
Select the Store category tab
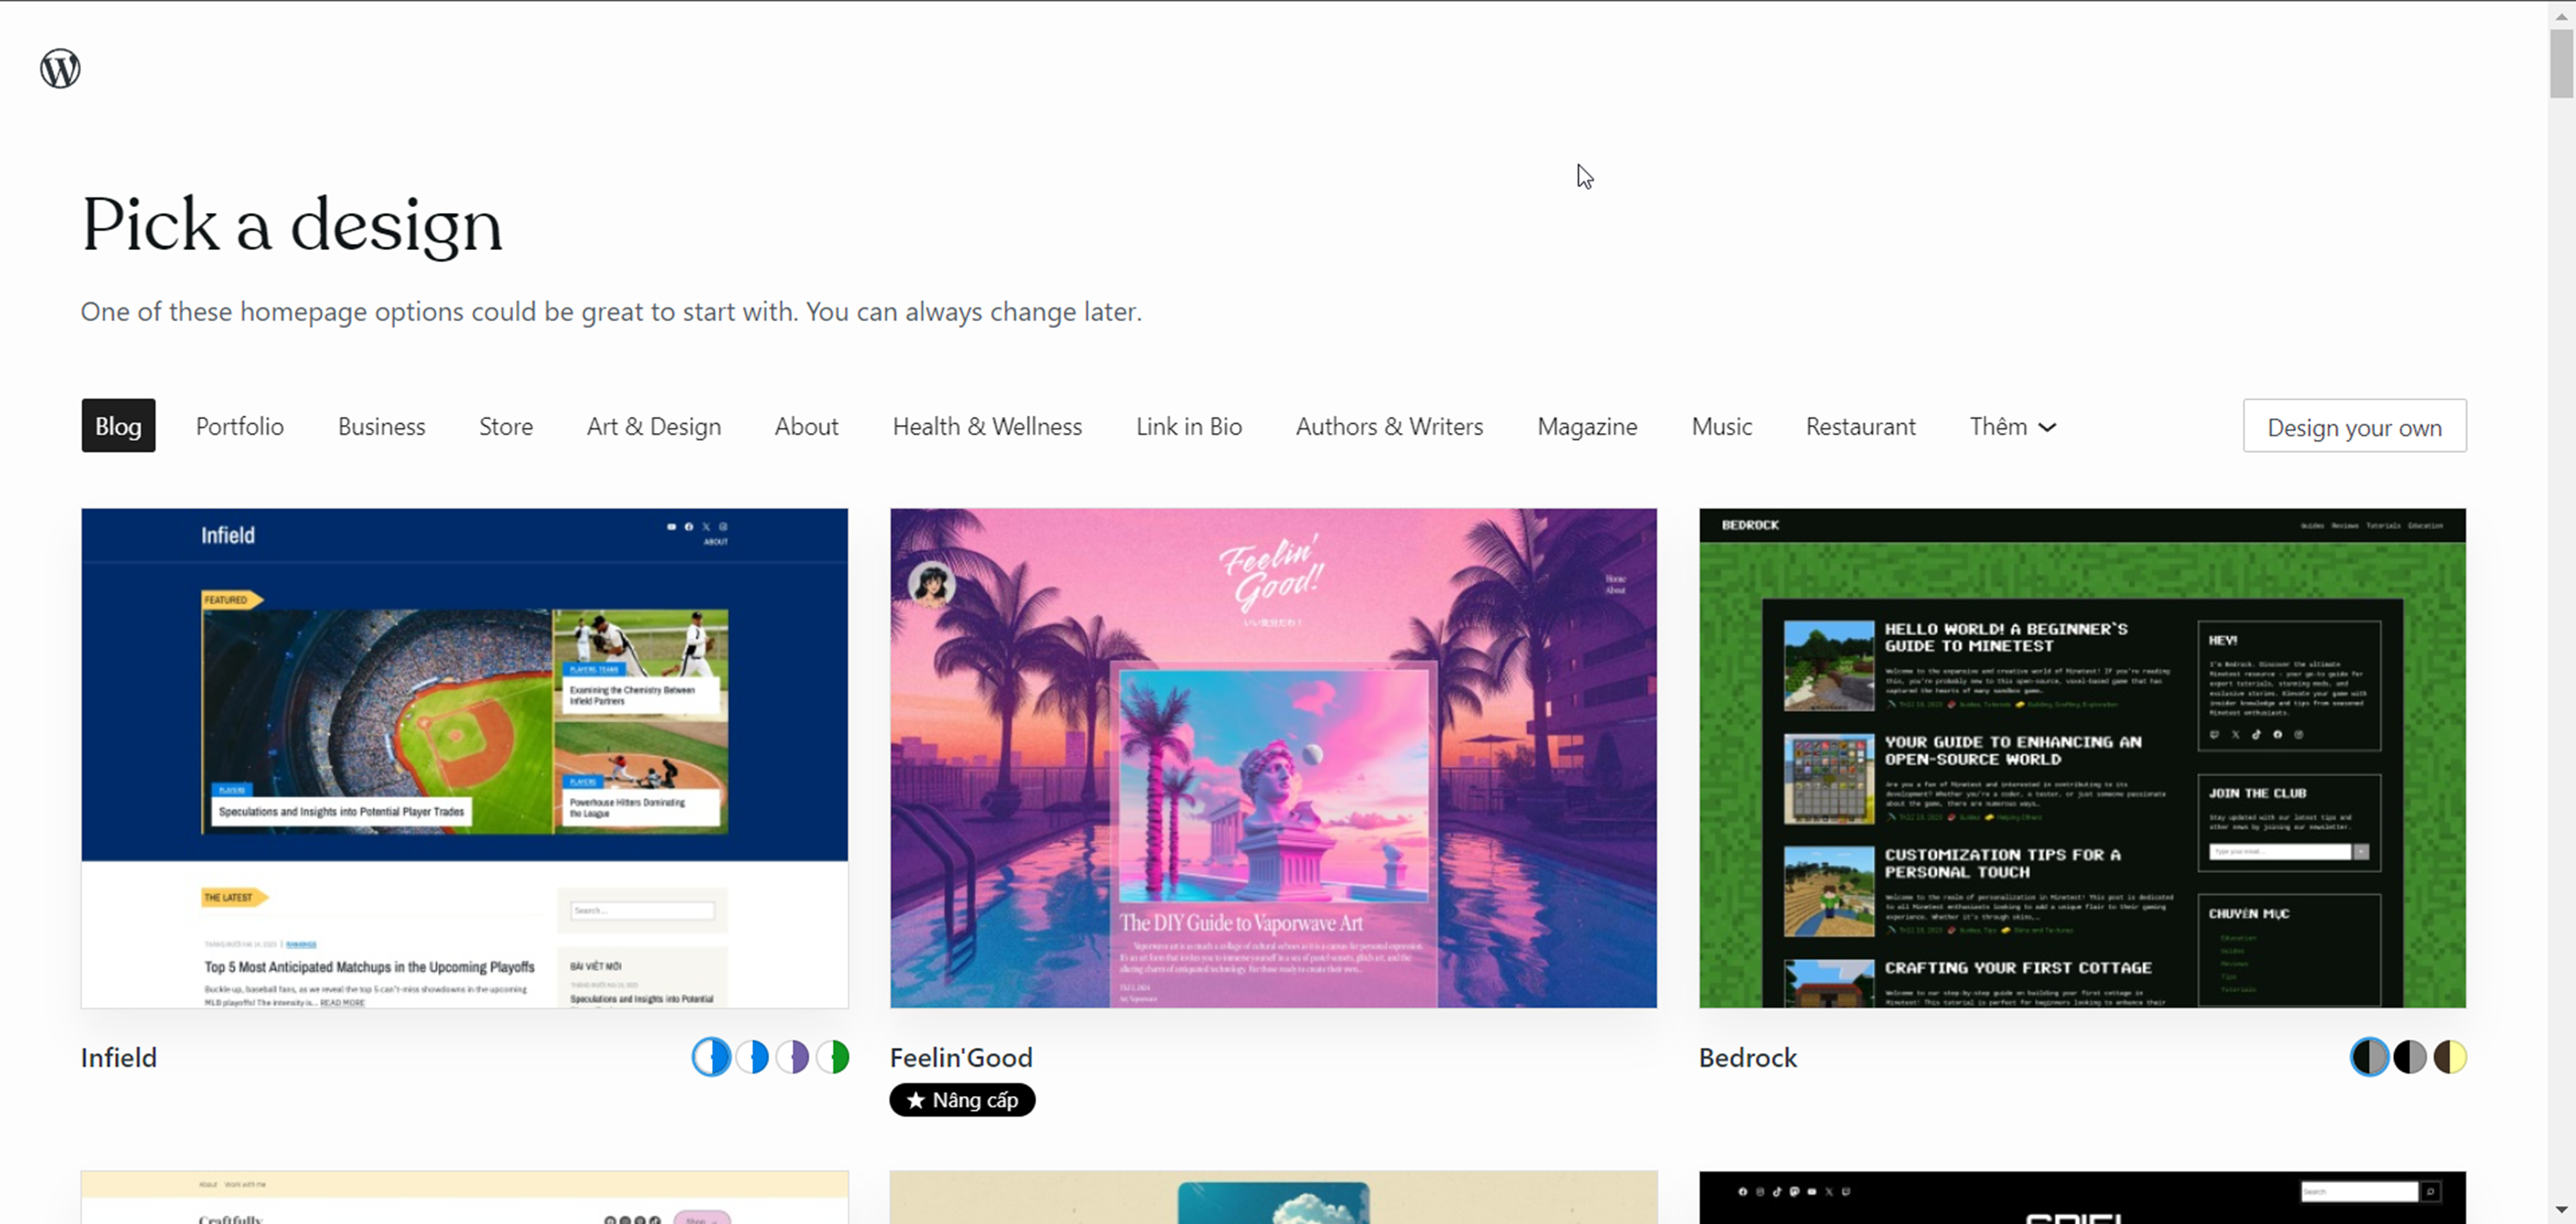tap(506, 426)
